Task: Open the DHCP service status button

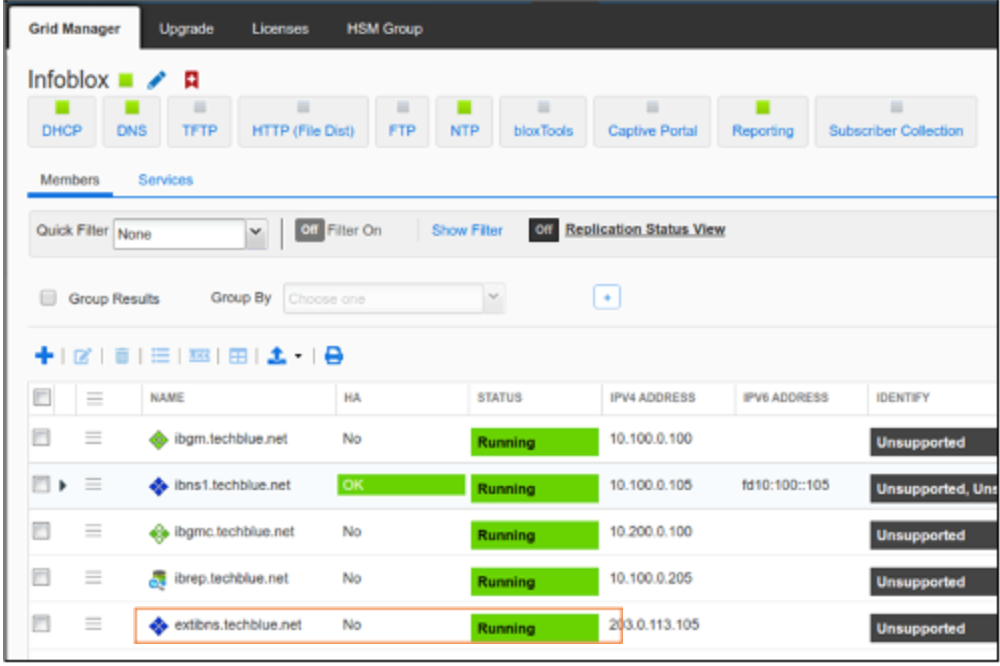Action: click(x=62, y=121)
